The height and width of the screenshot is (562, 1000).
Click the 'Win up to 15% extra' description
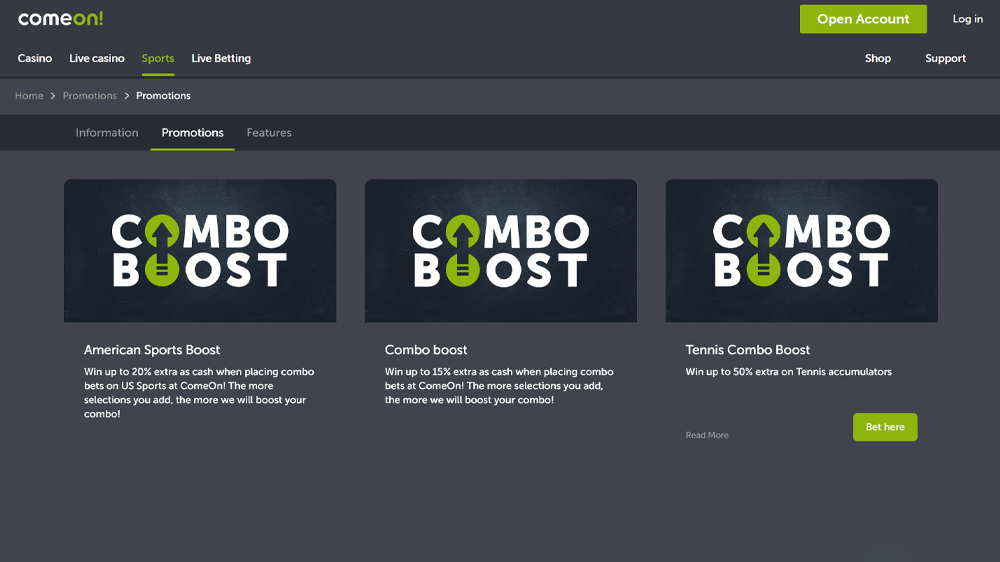coord(499,385)
